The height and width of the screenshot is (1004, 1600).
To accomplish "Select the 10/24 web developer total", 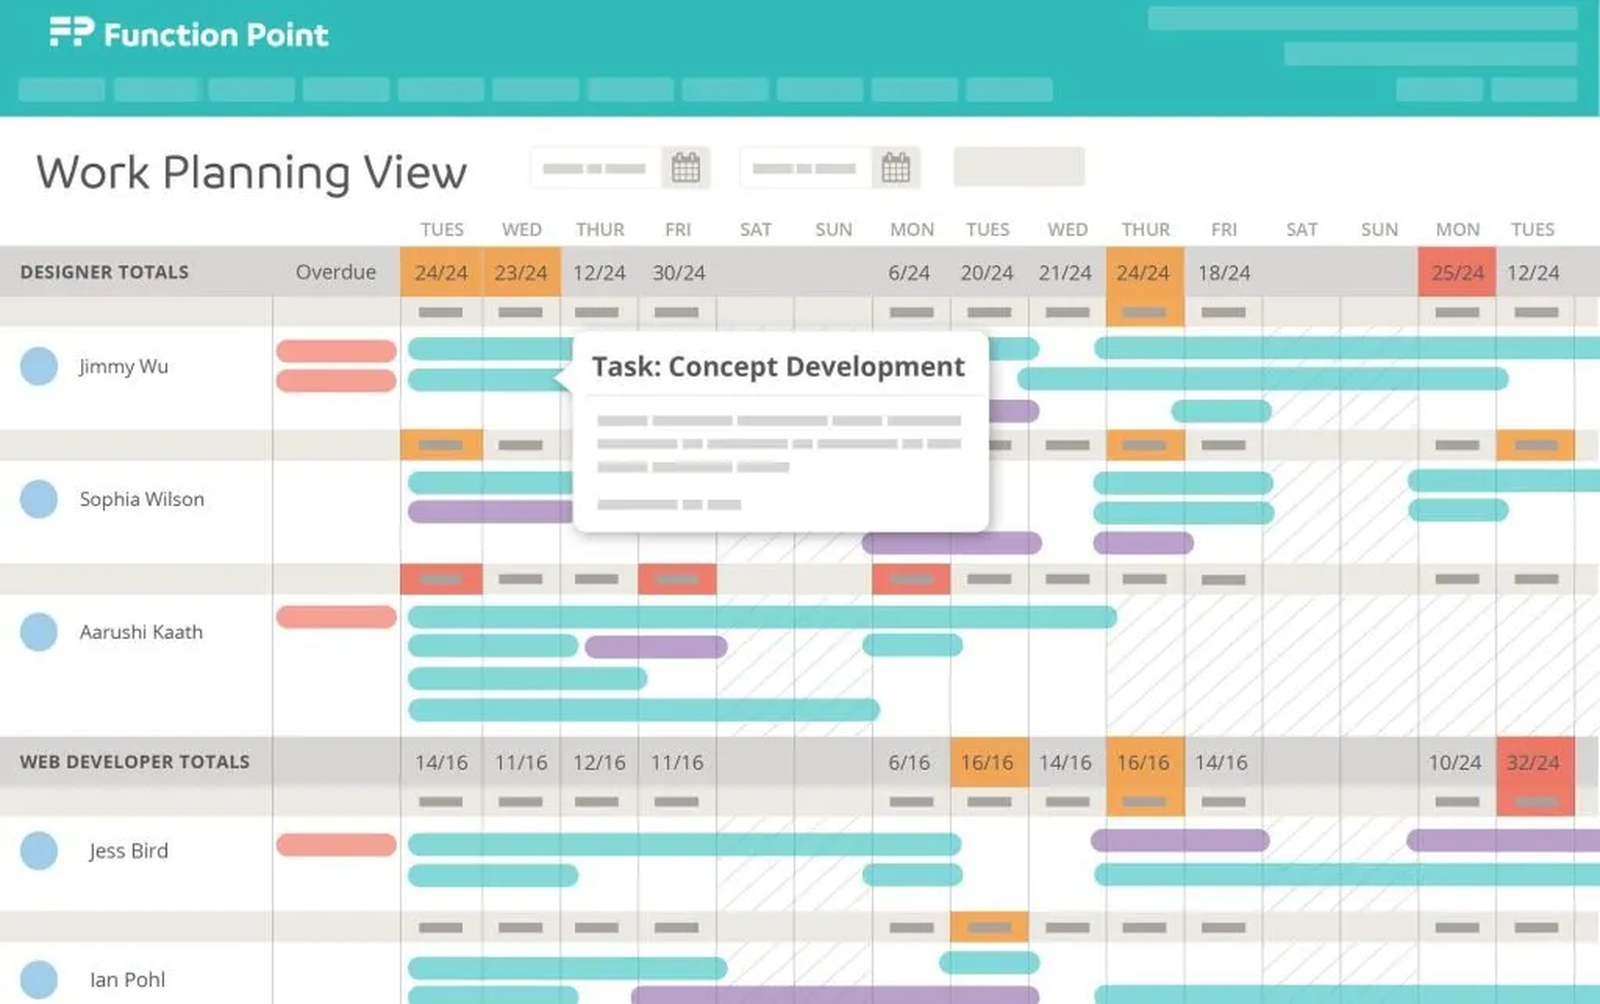I will (x=1455, y=762).
